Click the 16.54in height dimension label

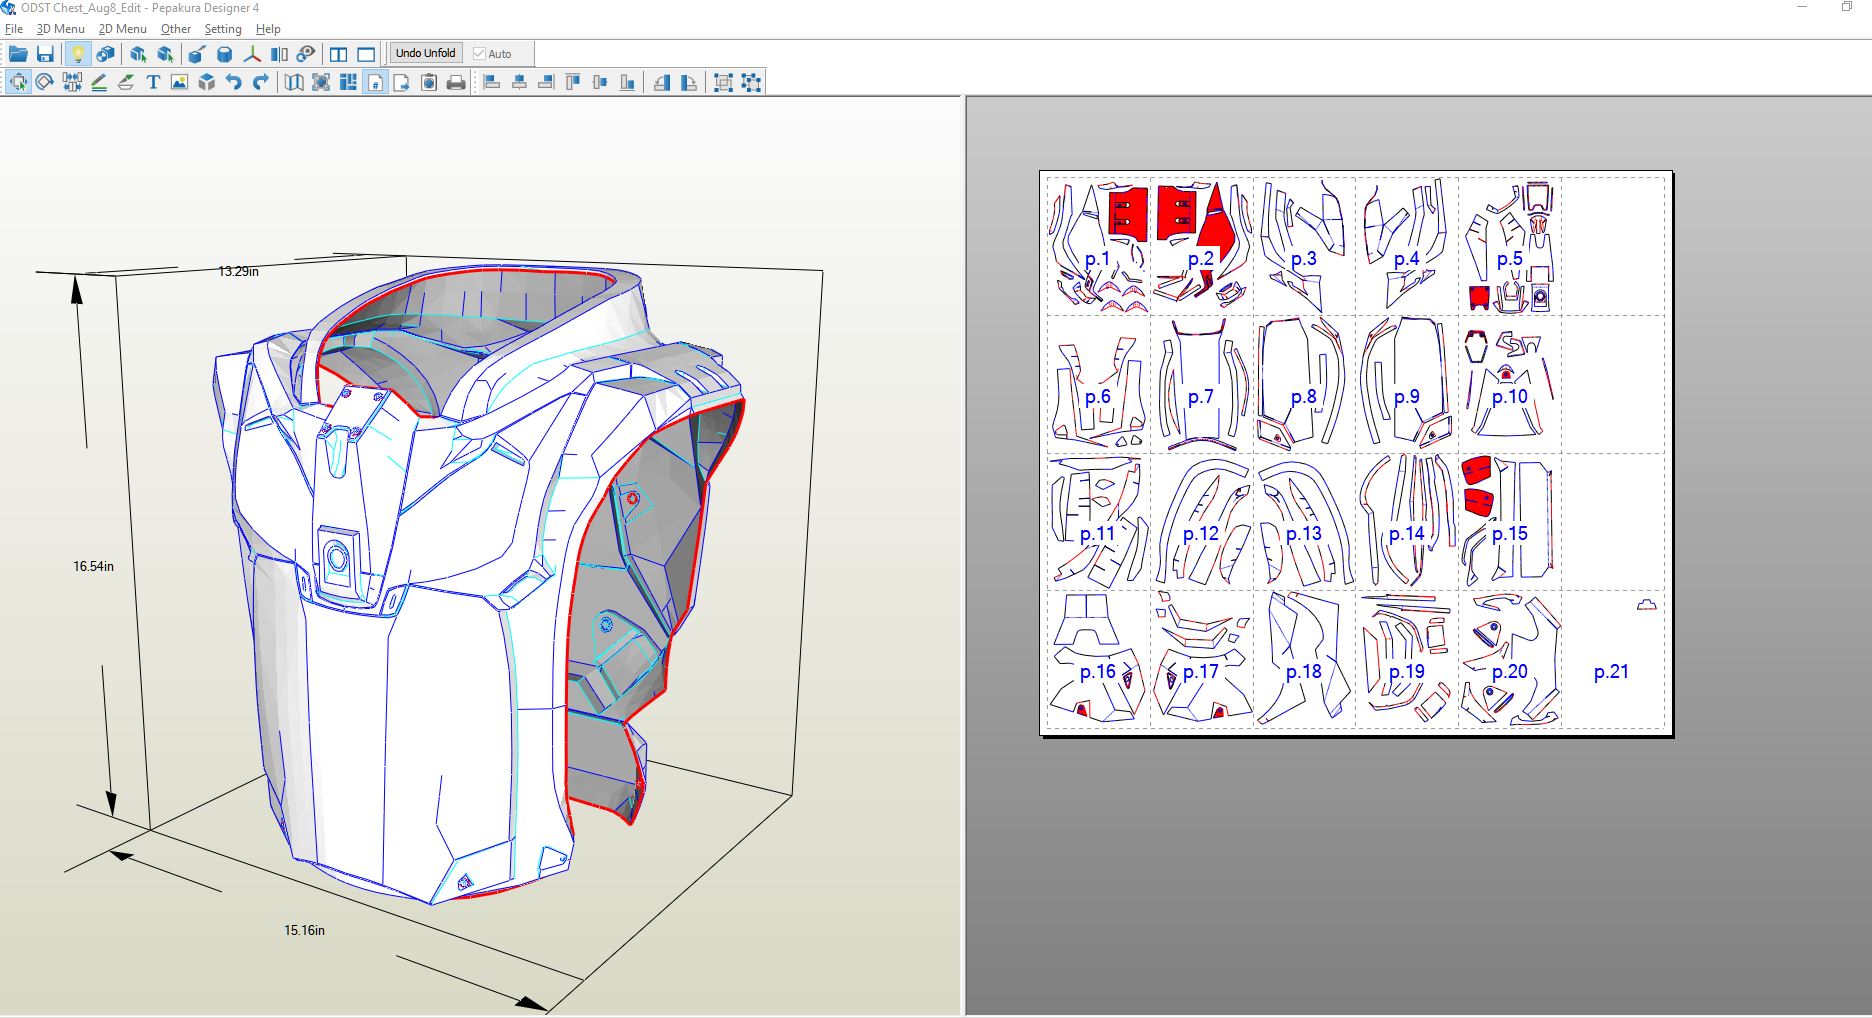[x=93, y=566]
